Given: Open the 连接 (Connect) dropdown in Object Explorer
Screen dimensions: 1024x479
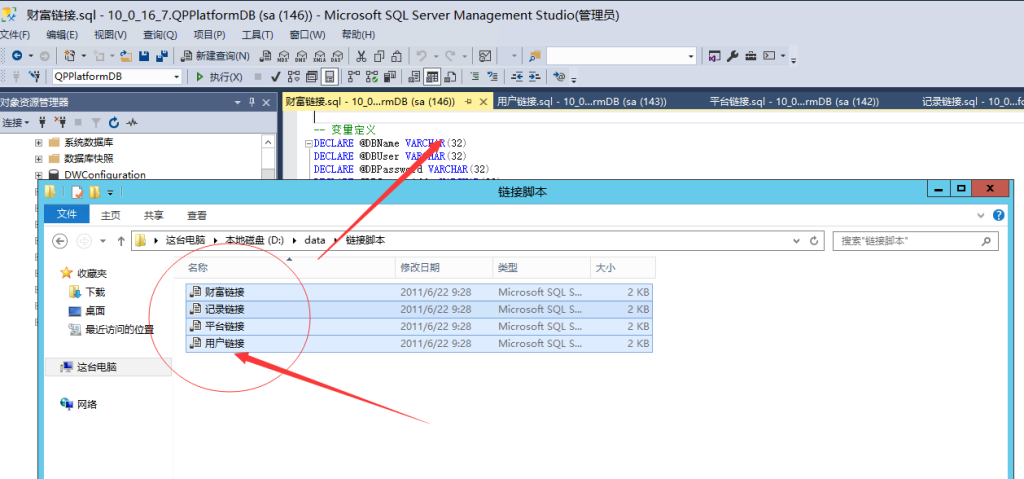Looking at the screenshot, I should pyautogui.click(x=16, y=122).
